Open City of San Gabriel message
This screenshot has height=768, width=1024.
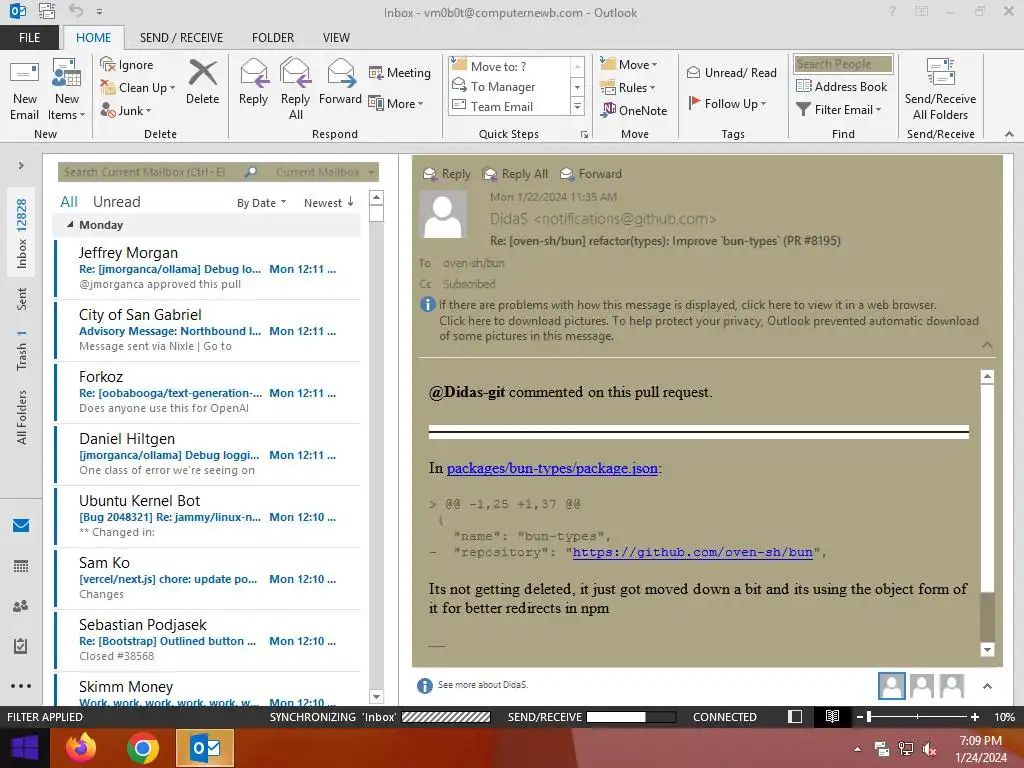[208, 330]
